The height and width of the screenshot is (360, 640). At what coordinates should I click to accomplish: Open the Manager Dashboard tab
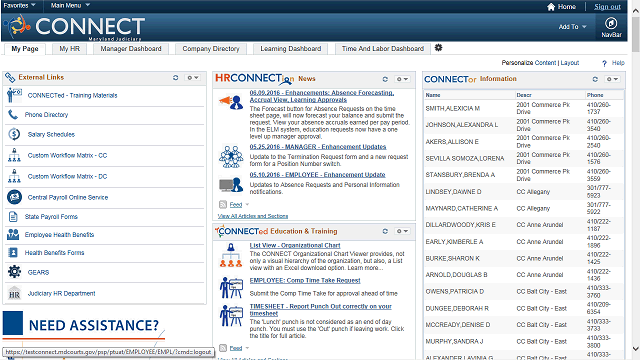[x=131, y=49]
